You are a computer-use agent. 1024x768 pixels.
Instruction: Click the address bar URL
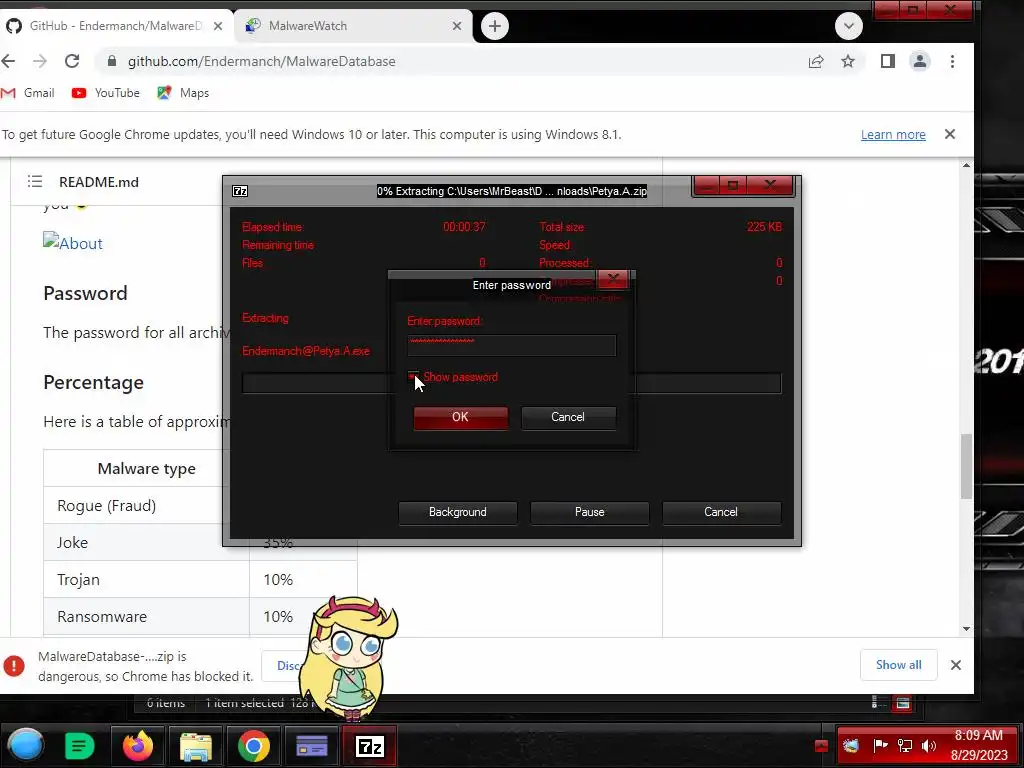coord(261,61)
